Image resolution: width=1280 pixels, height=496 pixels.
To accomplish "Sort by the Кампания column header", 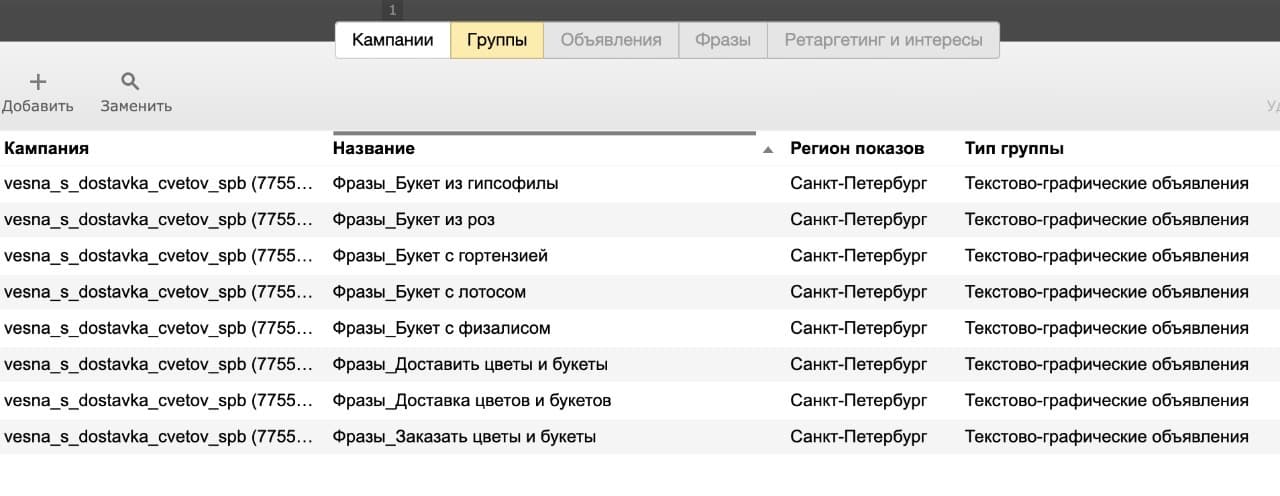I will point(47,148).
